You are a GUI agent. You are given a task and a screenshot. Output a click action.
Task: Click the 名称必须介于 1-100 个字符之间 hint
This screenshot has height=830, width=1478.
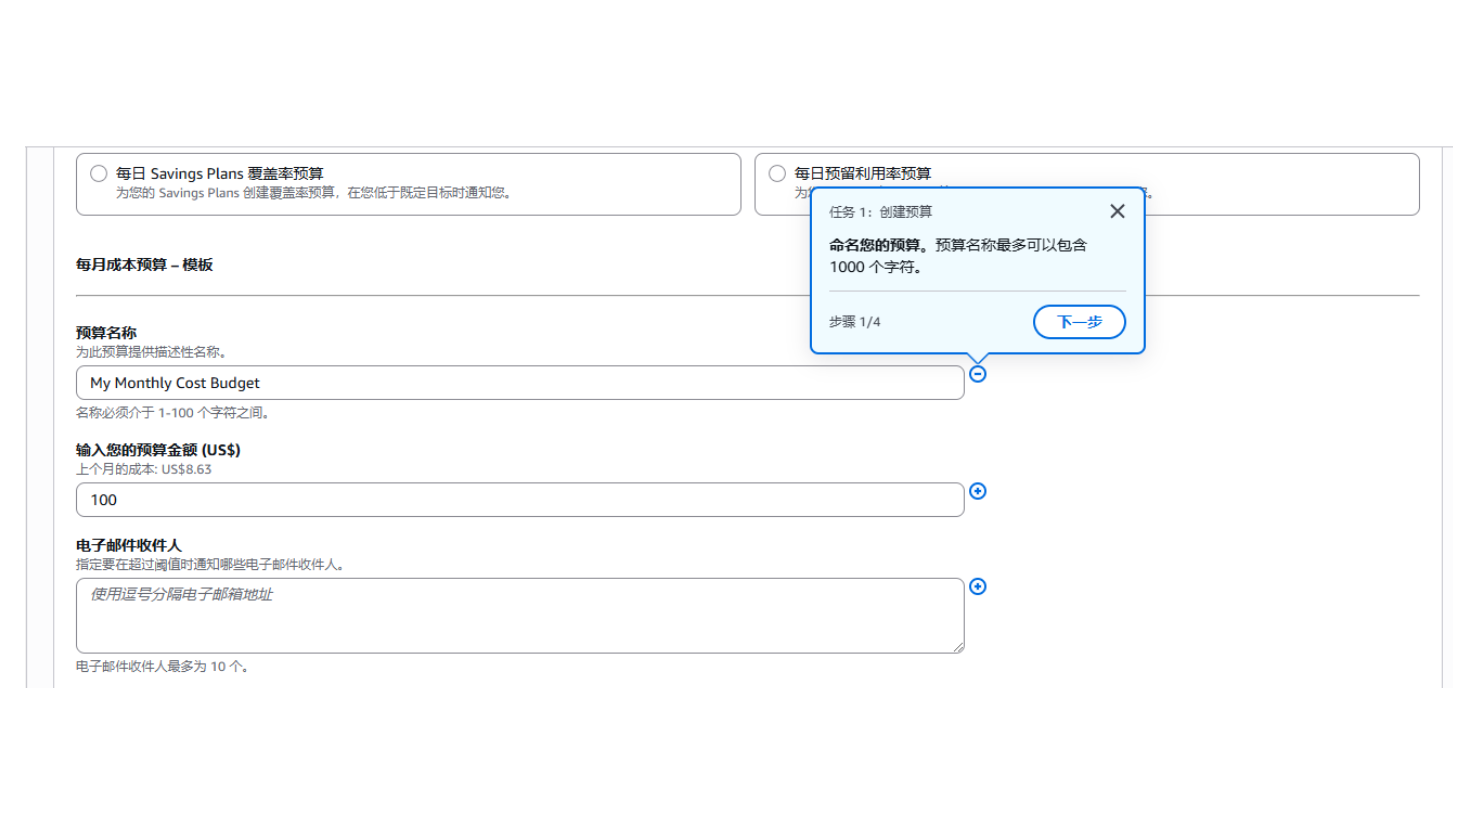pyautogui.click(x=174, y=413)
